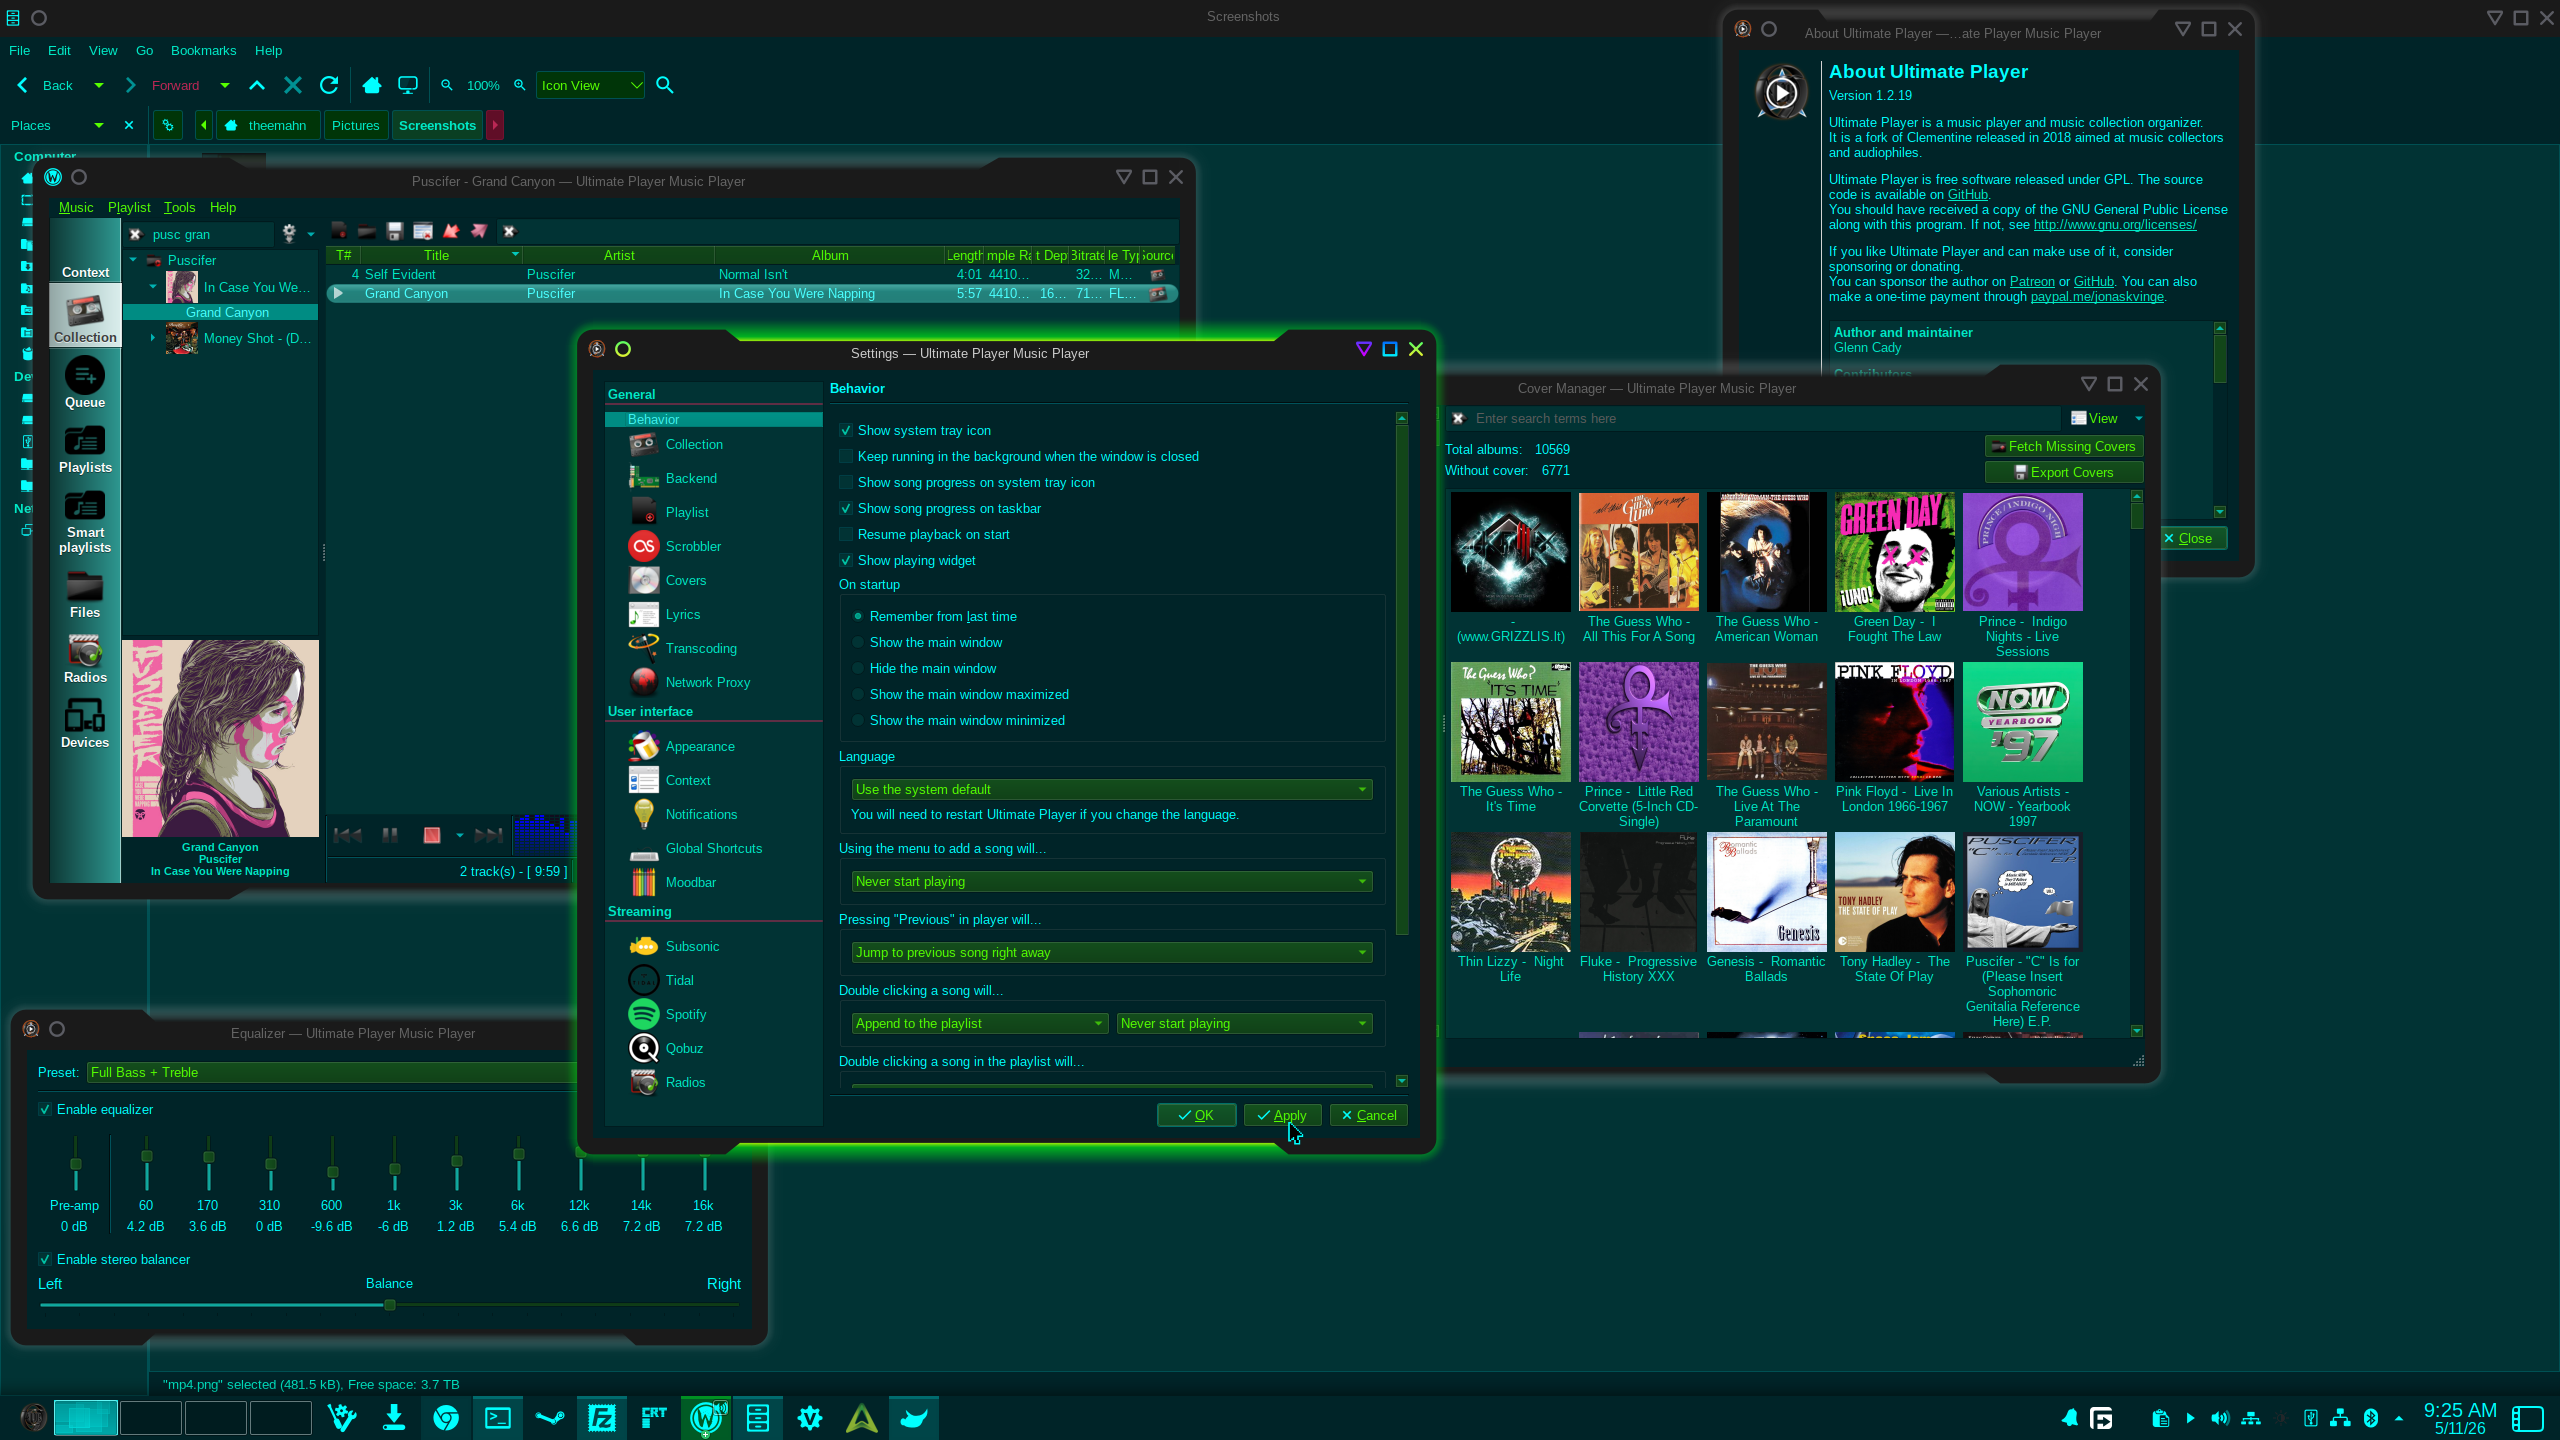Select Subsonic streaming icon

643,946
